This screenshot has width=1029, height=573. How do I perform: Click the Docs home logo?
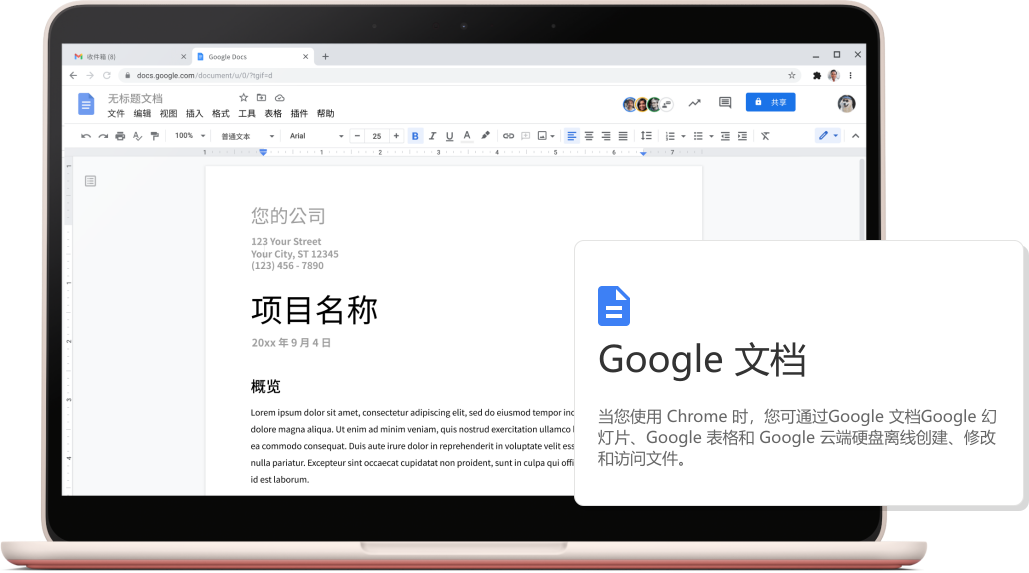click(x=86, y=104)
